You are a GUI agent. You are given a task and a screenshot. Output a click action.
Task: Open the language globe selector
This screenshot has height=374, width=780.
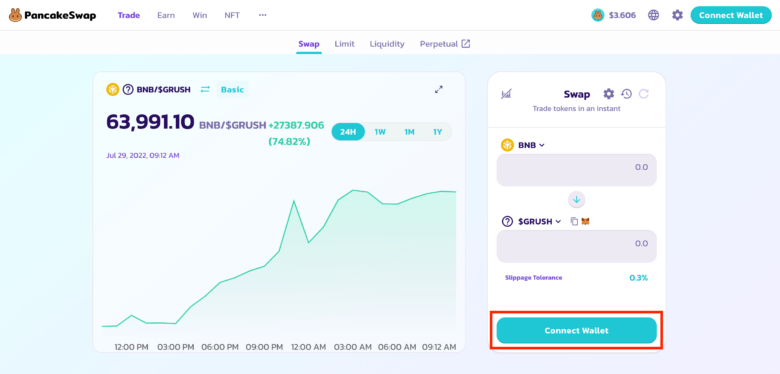coord(653,15)
